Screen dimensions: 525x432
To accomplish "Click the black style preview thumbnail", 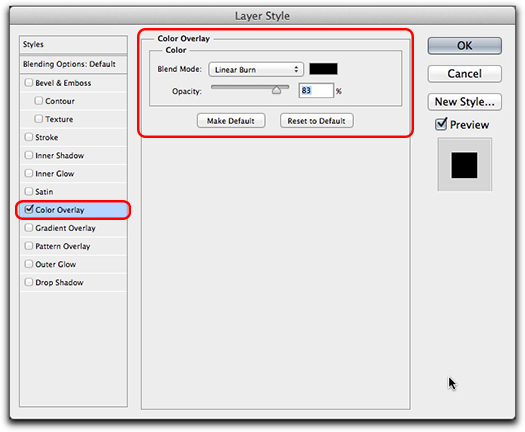I will pos(464,165).
